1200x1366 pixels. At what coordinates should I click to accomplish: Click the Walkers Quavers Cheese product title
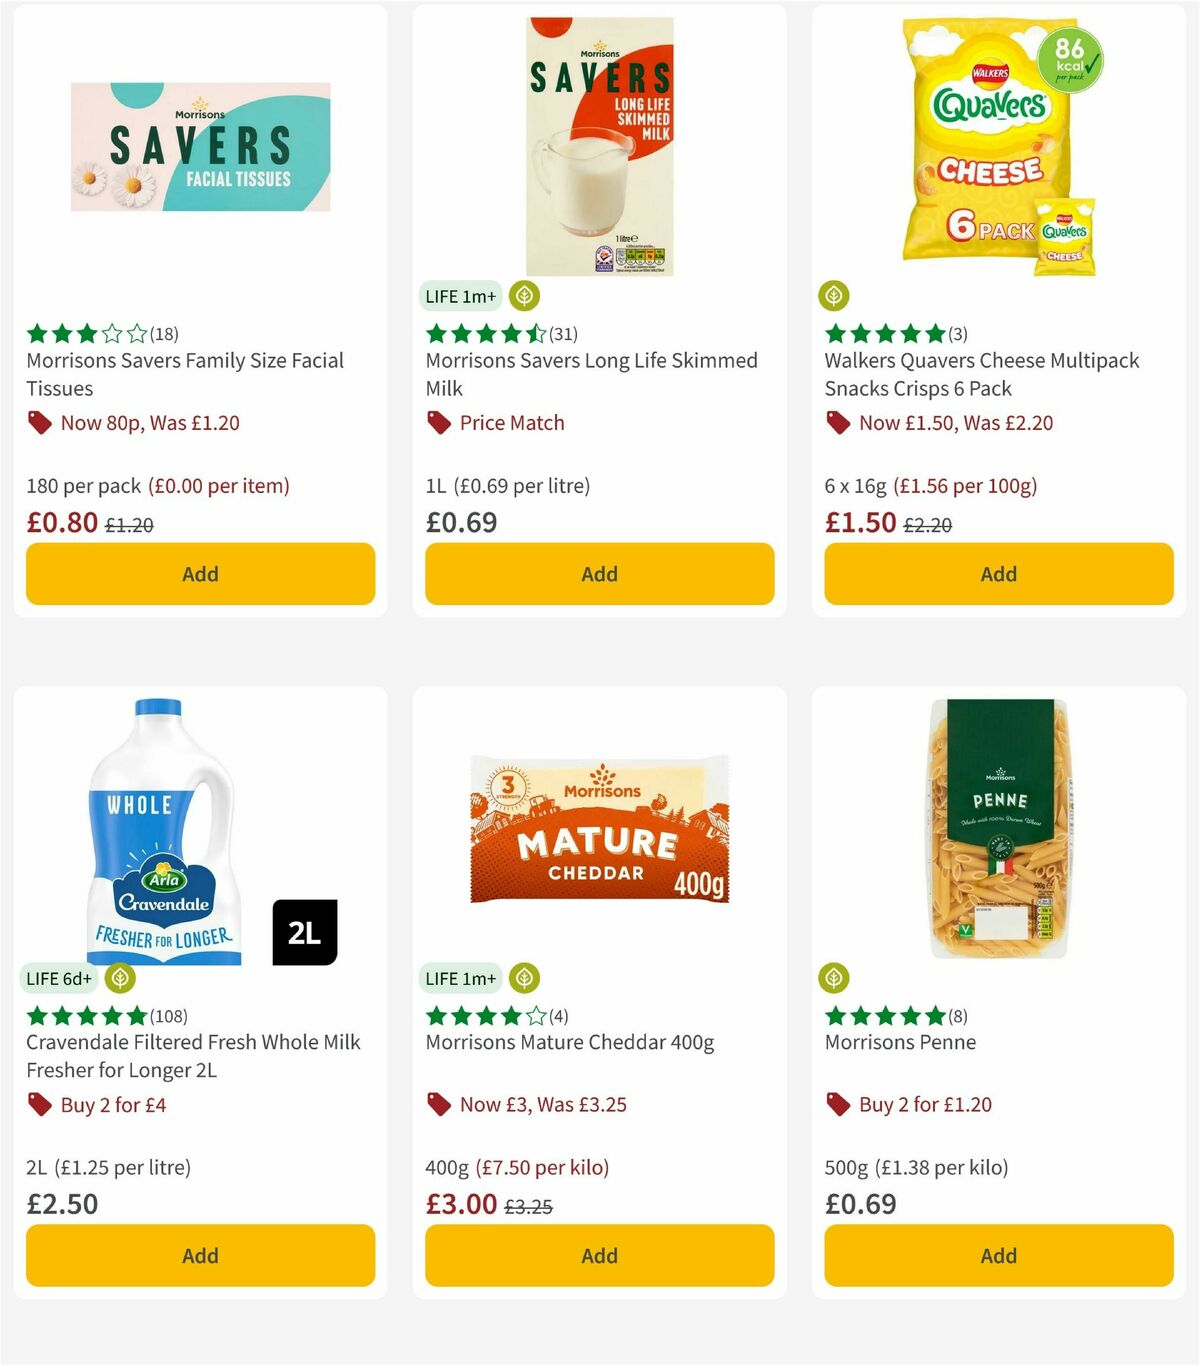coord(981,374)
